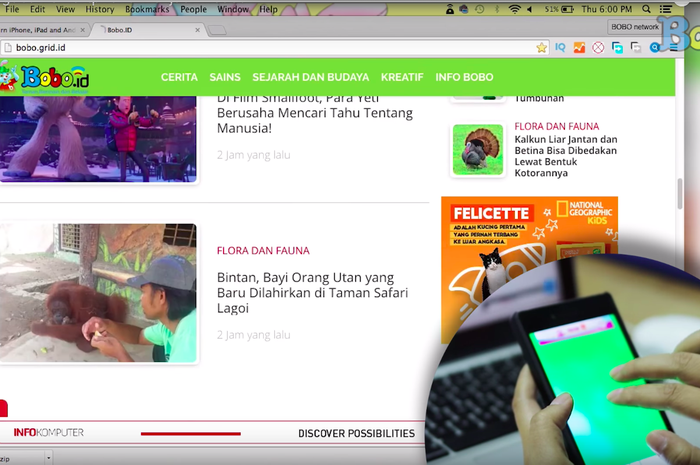The image size is (700, 465).
Task: Click the bookmark star in address bar
Action: click(x=542, y=47)
